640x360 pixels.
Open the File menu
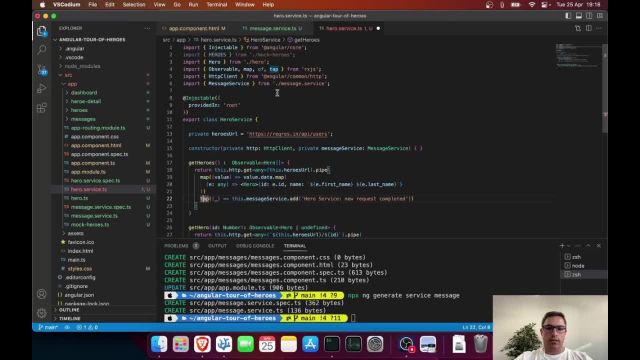(x=93, y=5)
